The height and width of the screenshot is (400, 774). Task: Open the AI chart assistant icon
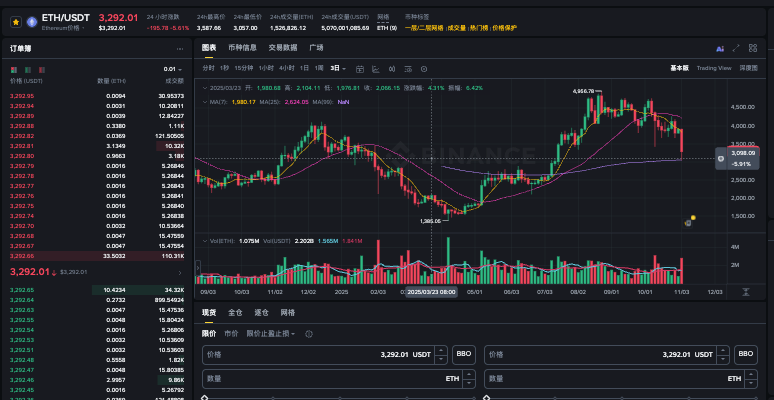[x=720, y=48]
